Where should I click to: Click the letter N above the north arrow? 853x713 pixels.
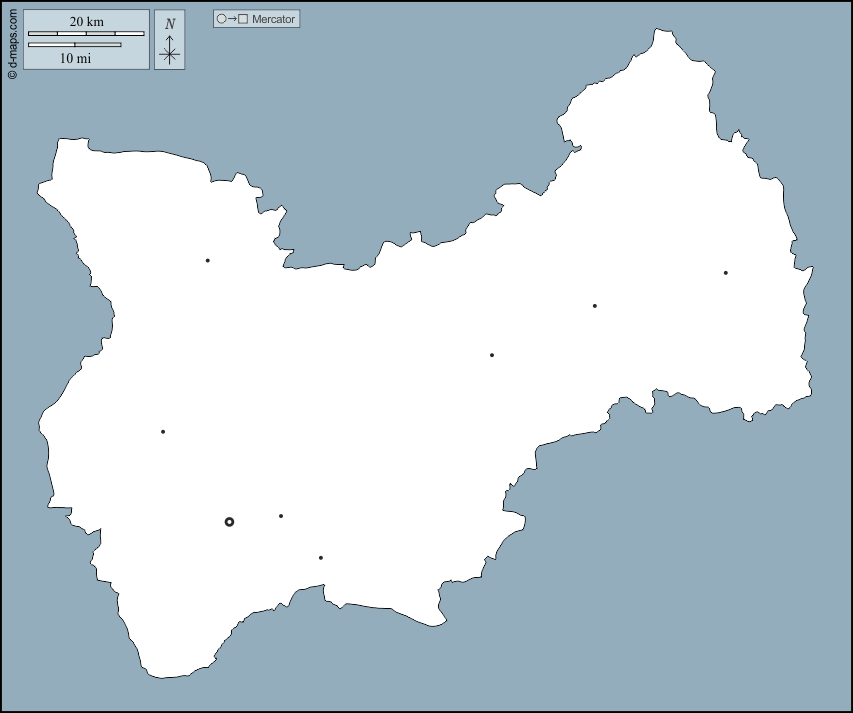pos(170,23)
